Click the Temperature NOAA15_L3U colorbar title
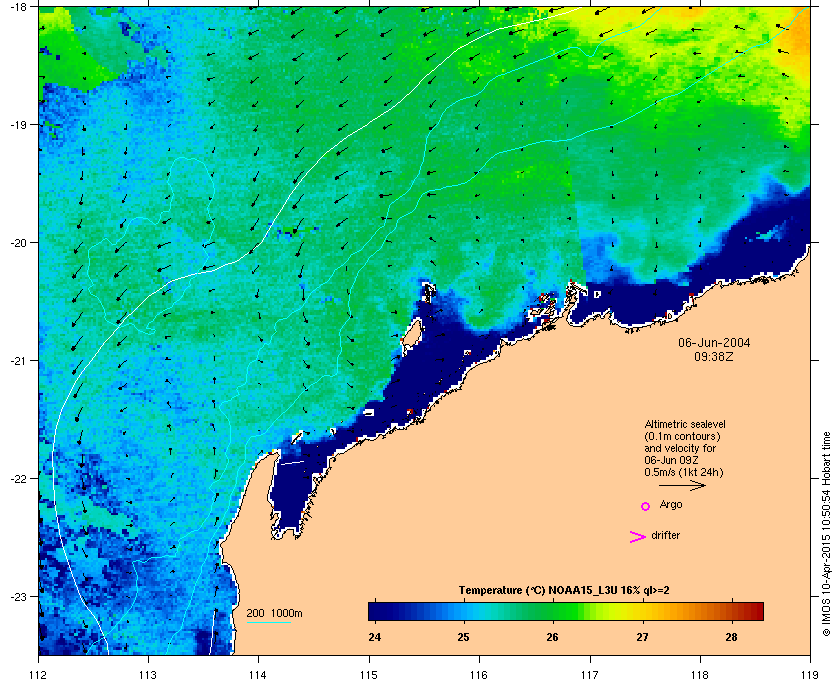Image resolution: width=840 pixels, height=680 pixels. tap(564, 591)
